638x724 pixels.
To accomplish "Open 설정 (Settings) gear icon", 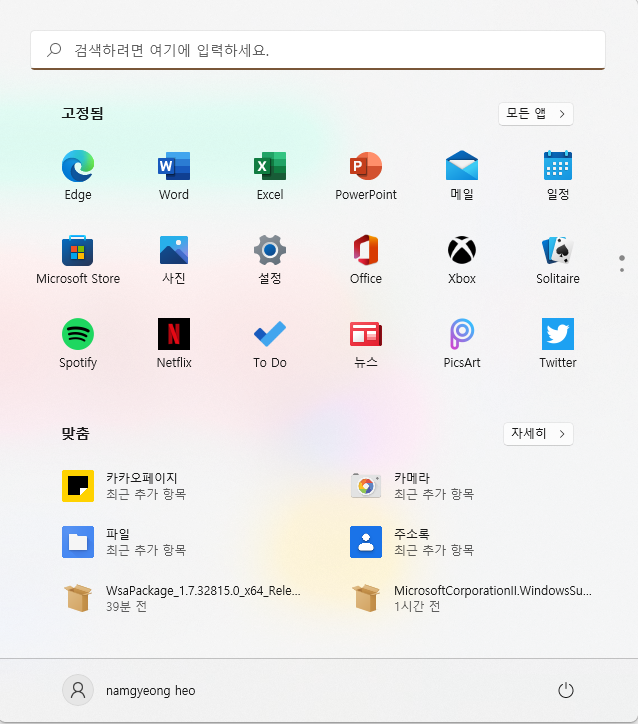I will click(270, 259).
